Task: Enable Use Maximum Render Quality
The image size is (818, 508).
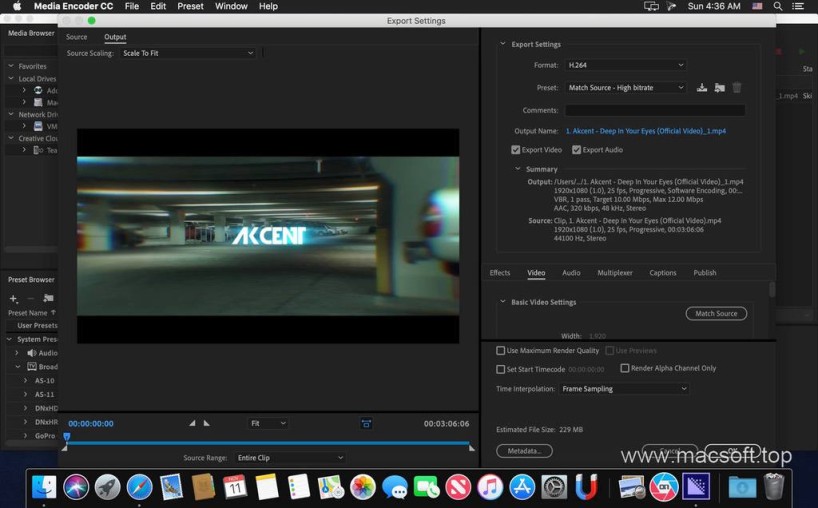Action: [x=501, y=351]
